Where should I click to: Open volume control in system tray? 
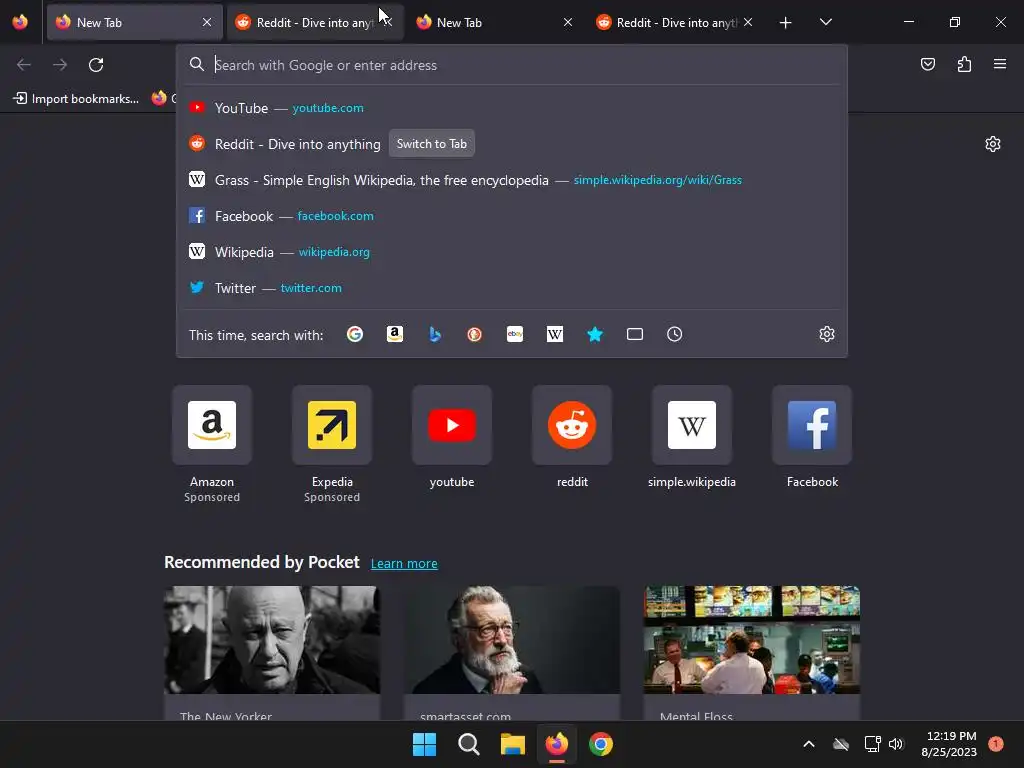tap(896, 744)
